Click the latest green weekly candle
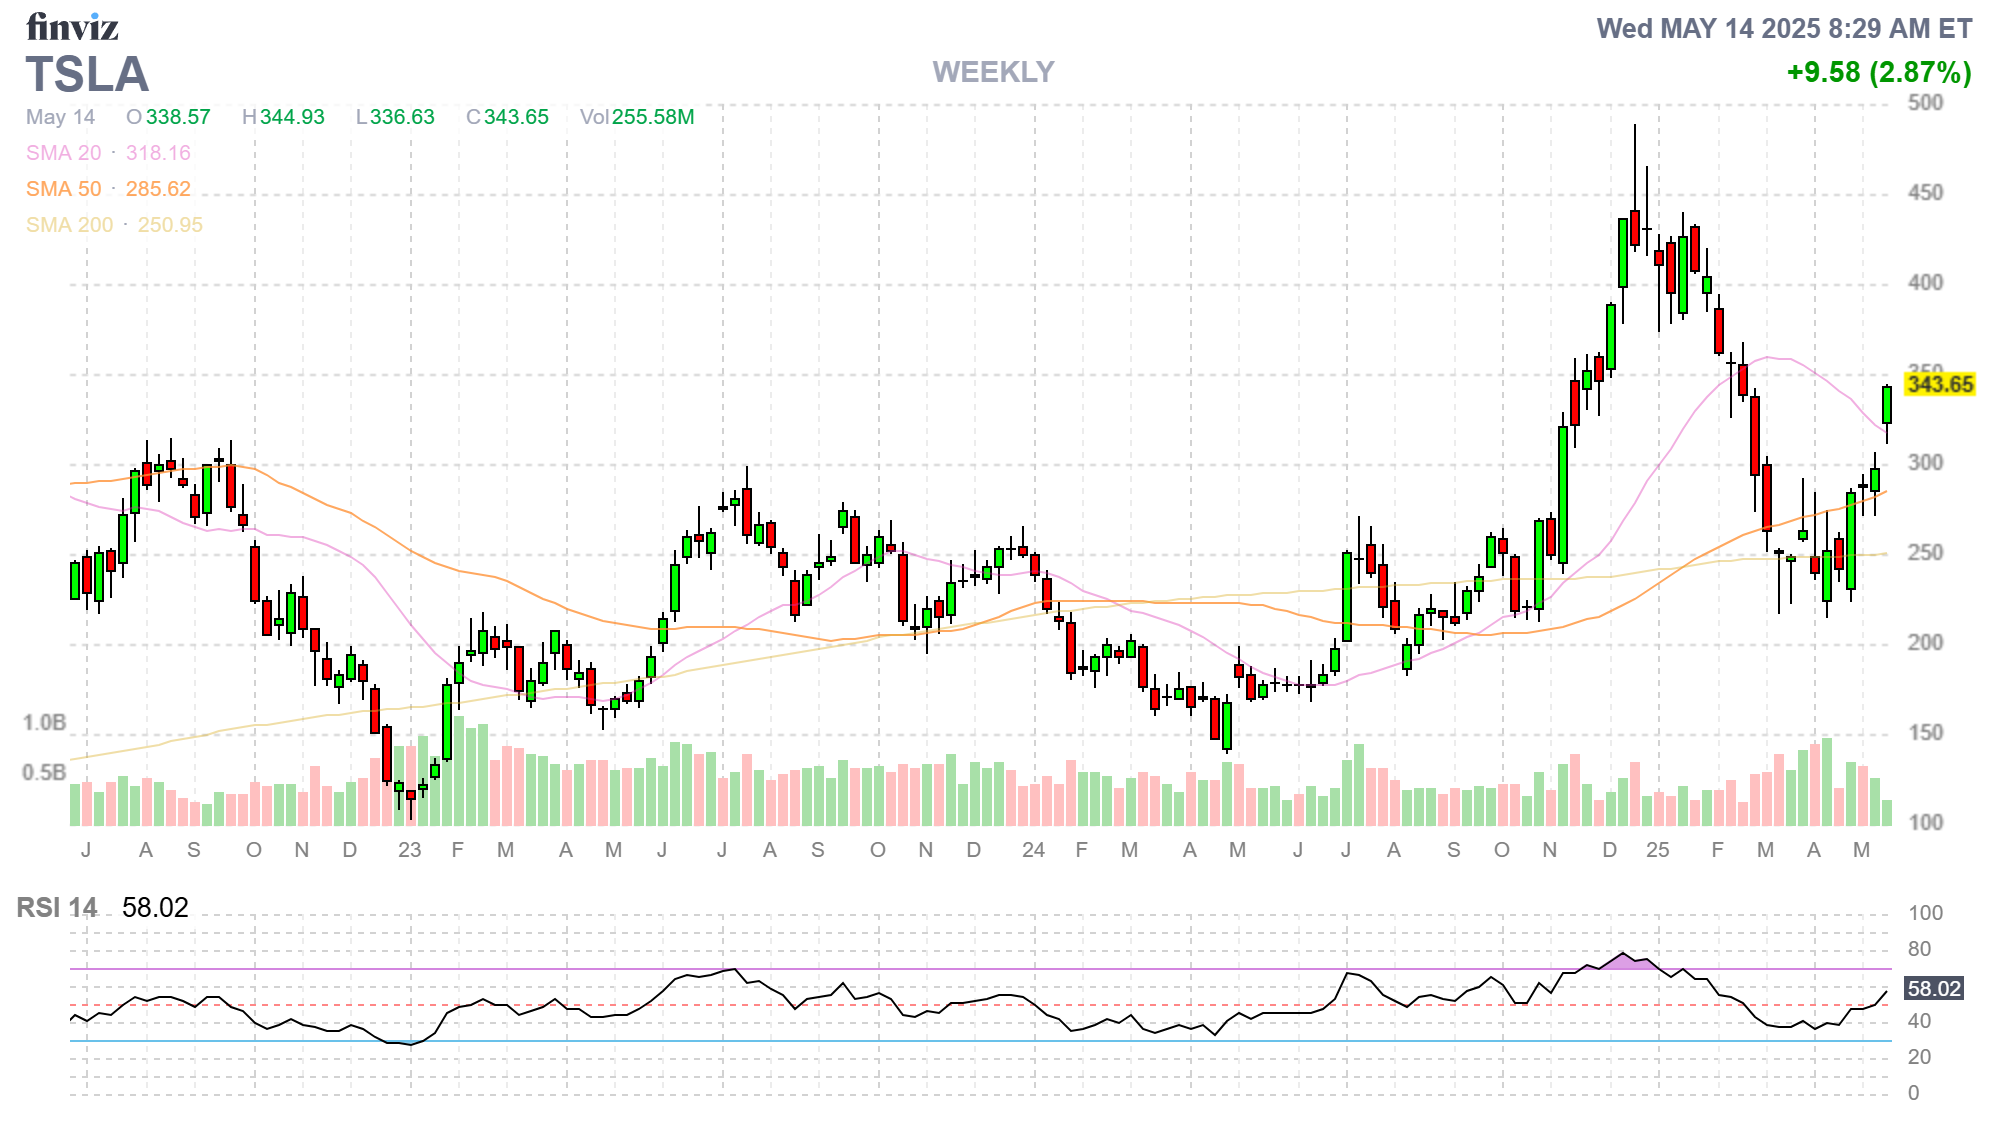 [x=1887, y=405]
